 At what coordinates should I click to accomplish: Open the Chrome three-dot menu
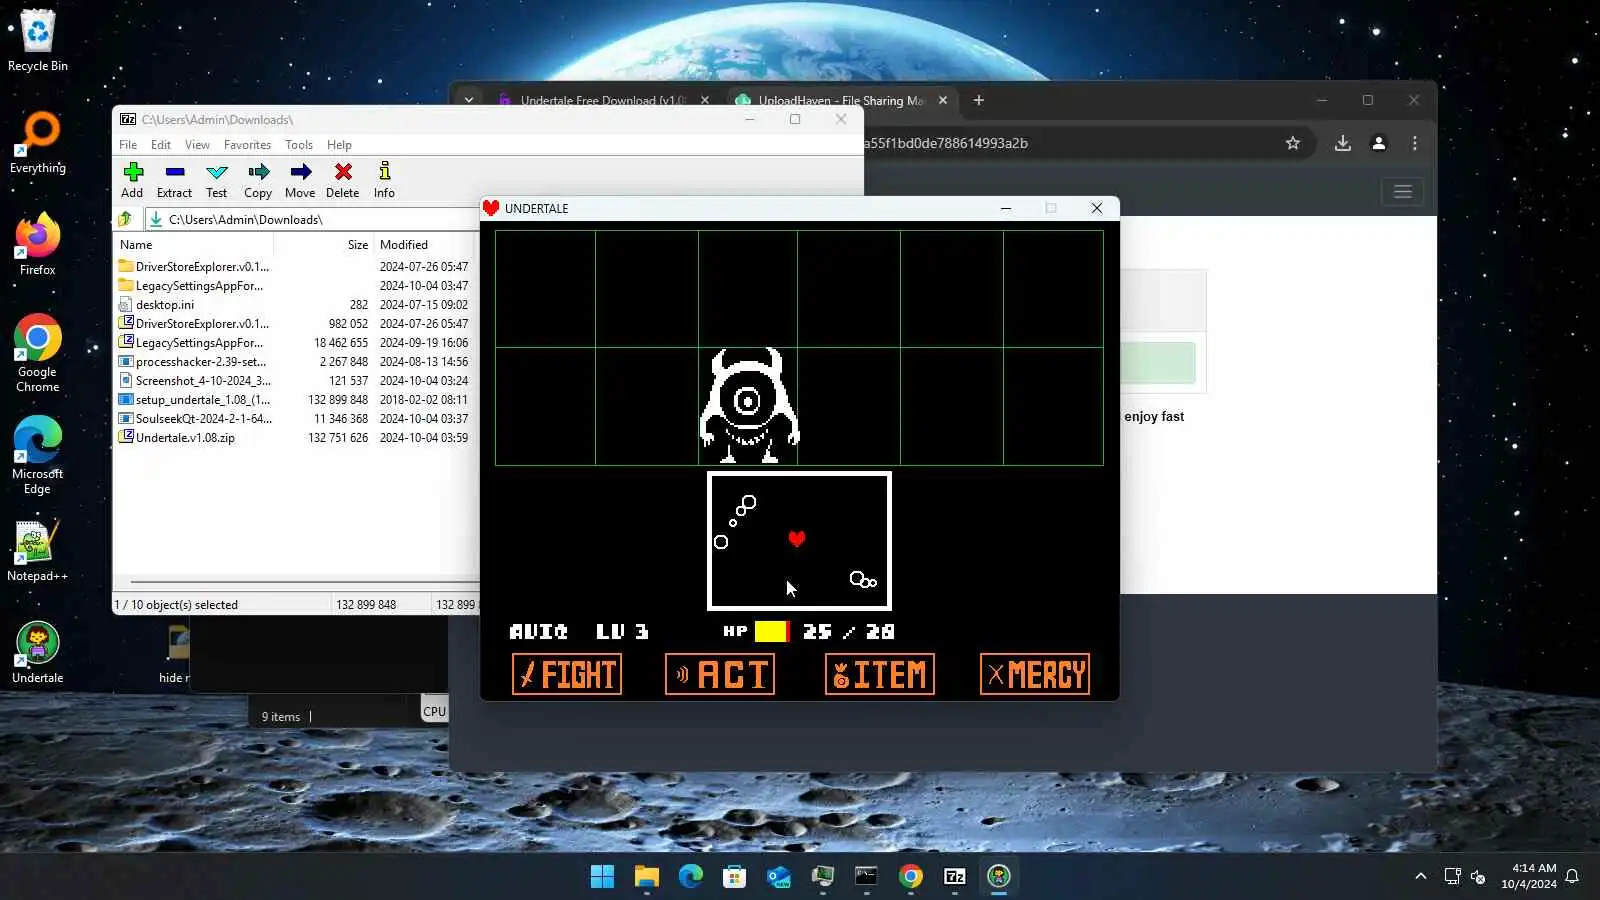click(x=1415, y=143)
